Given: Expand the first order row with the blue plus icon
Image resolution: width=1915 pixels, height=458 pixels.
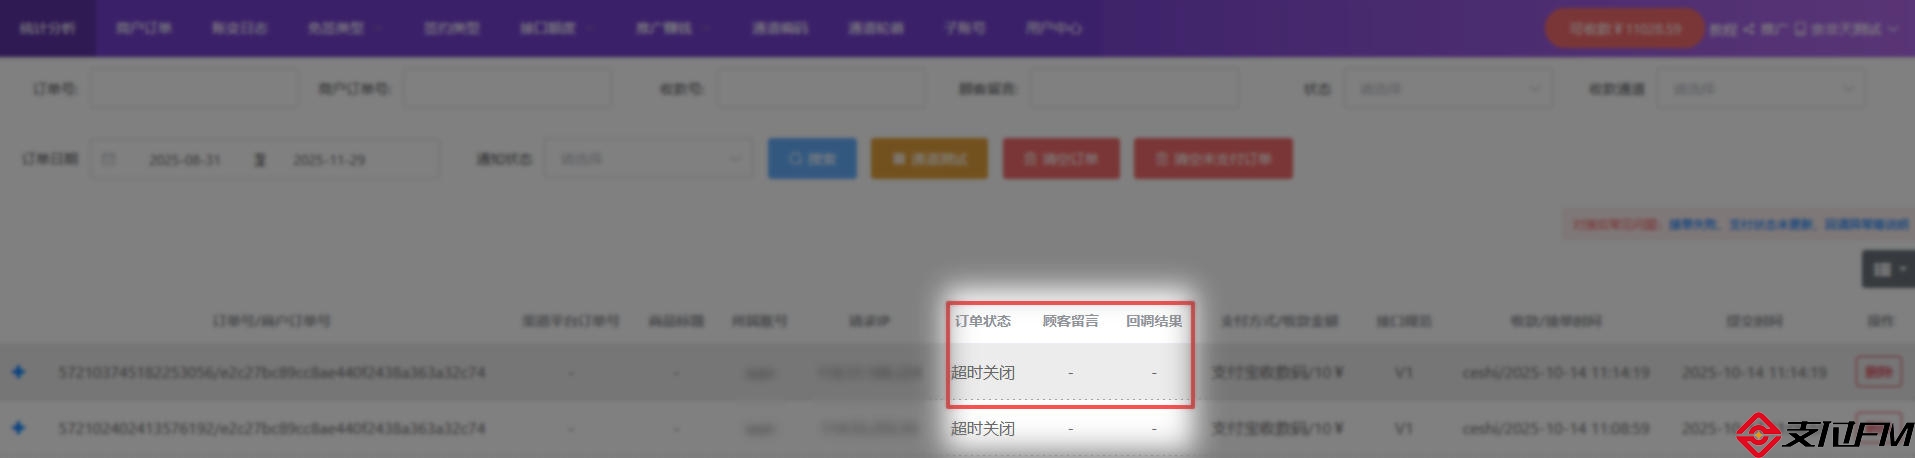Looking at the screenshot, I should coord(18,372).
